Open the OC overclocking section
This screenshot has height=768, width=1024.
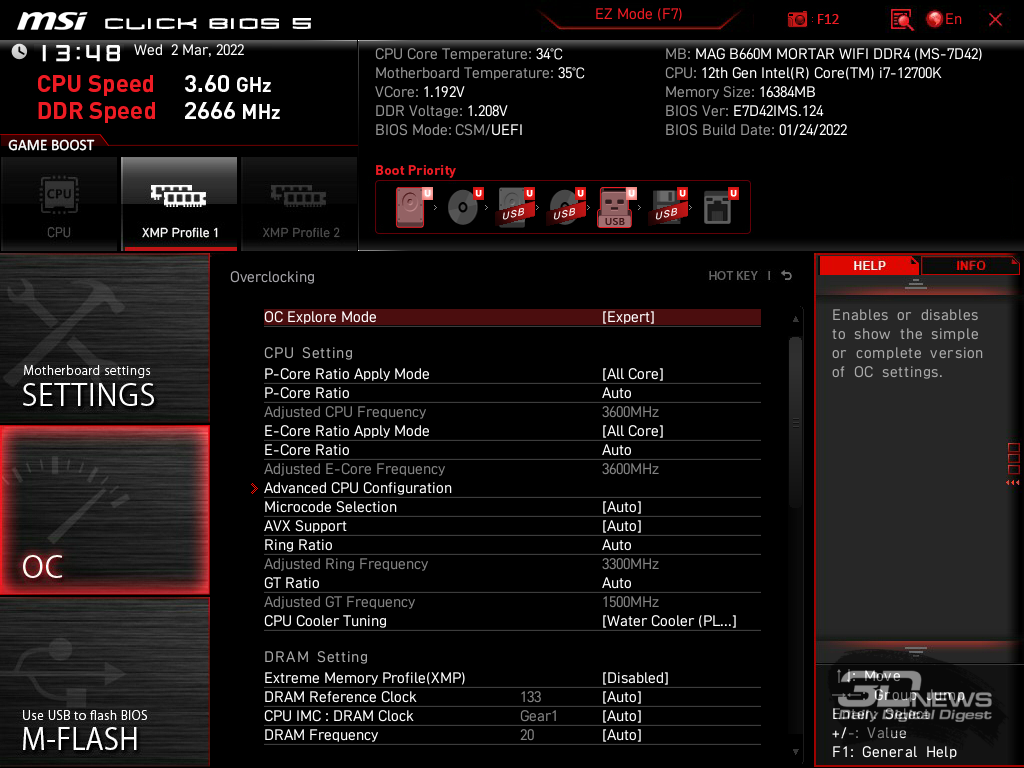click(104, 510)
